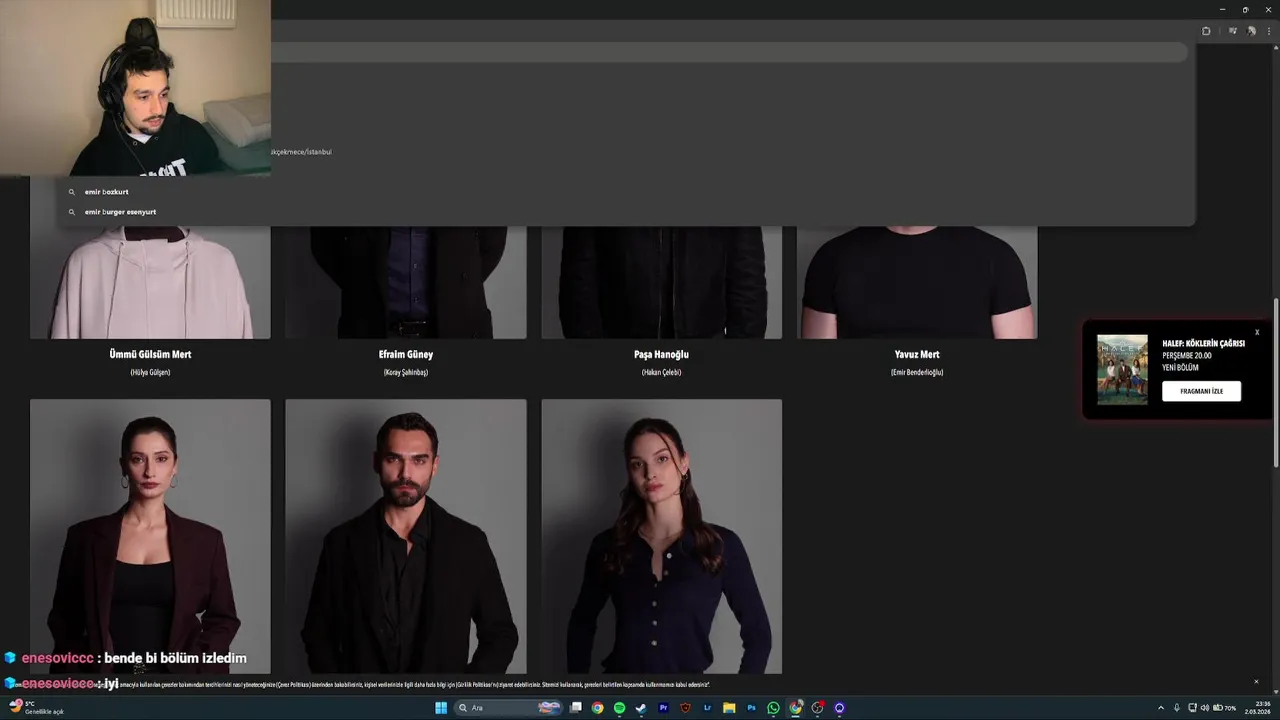Open WhatsApp from taskbar
This screenshot has height=720, width=1280.
click(773, 708)
